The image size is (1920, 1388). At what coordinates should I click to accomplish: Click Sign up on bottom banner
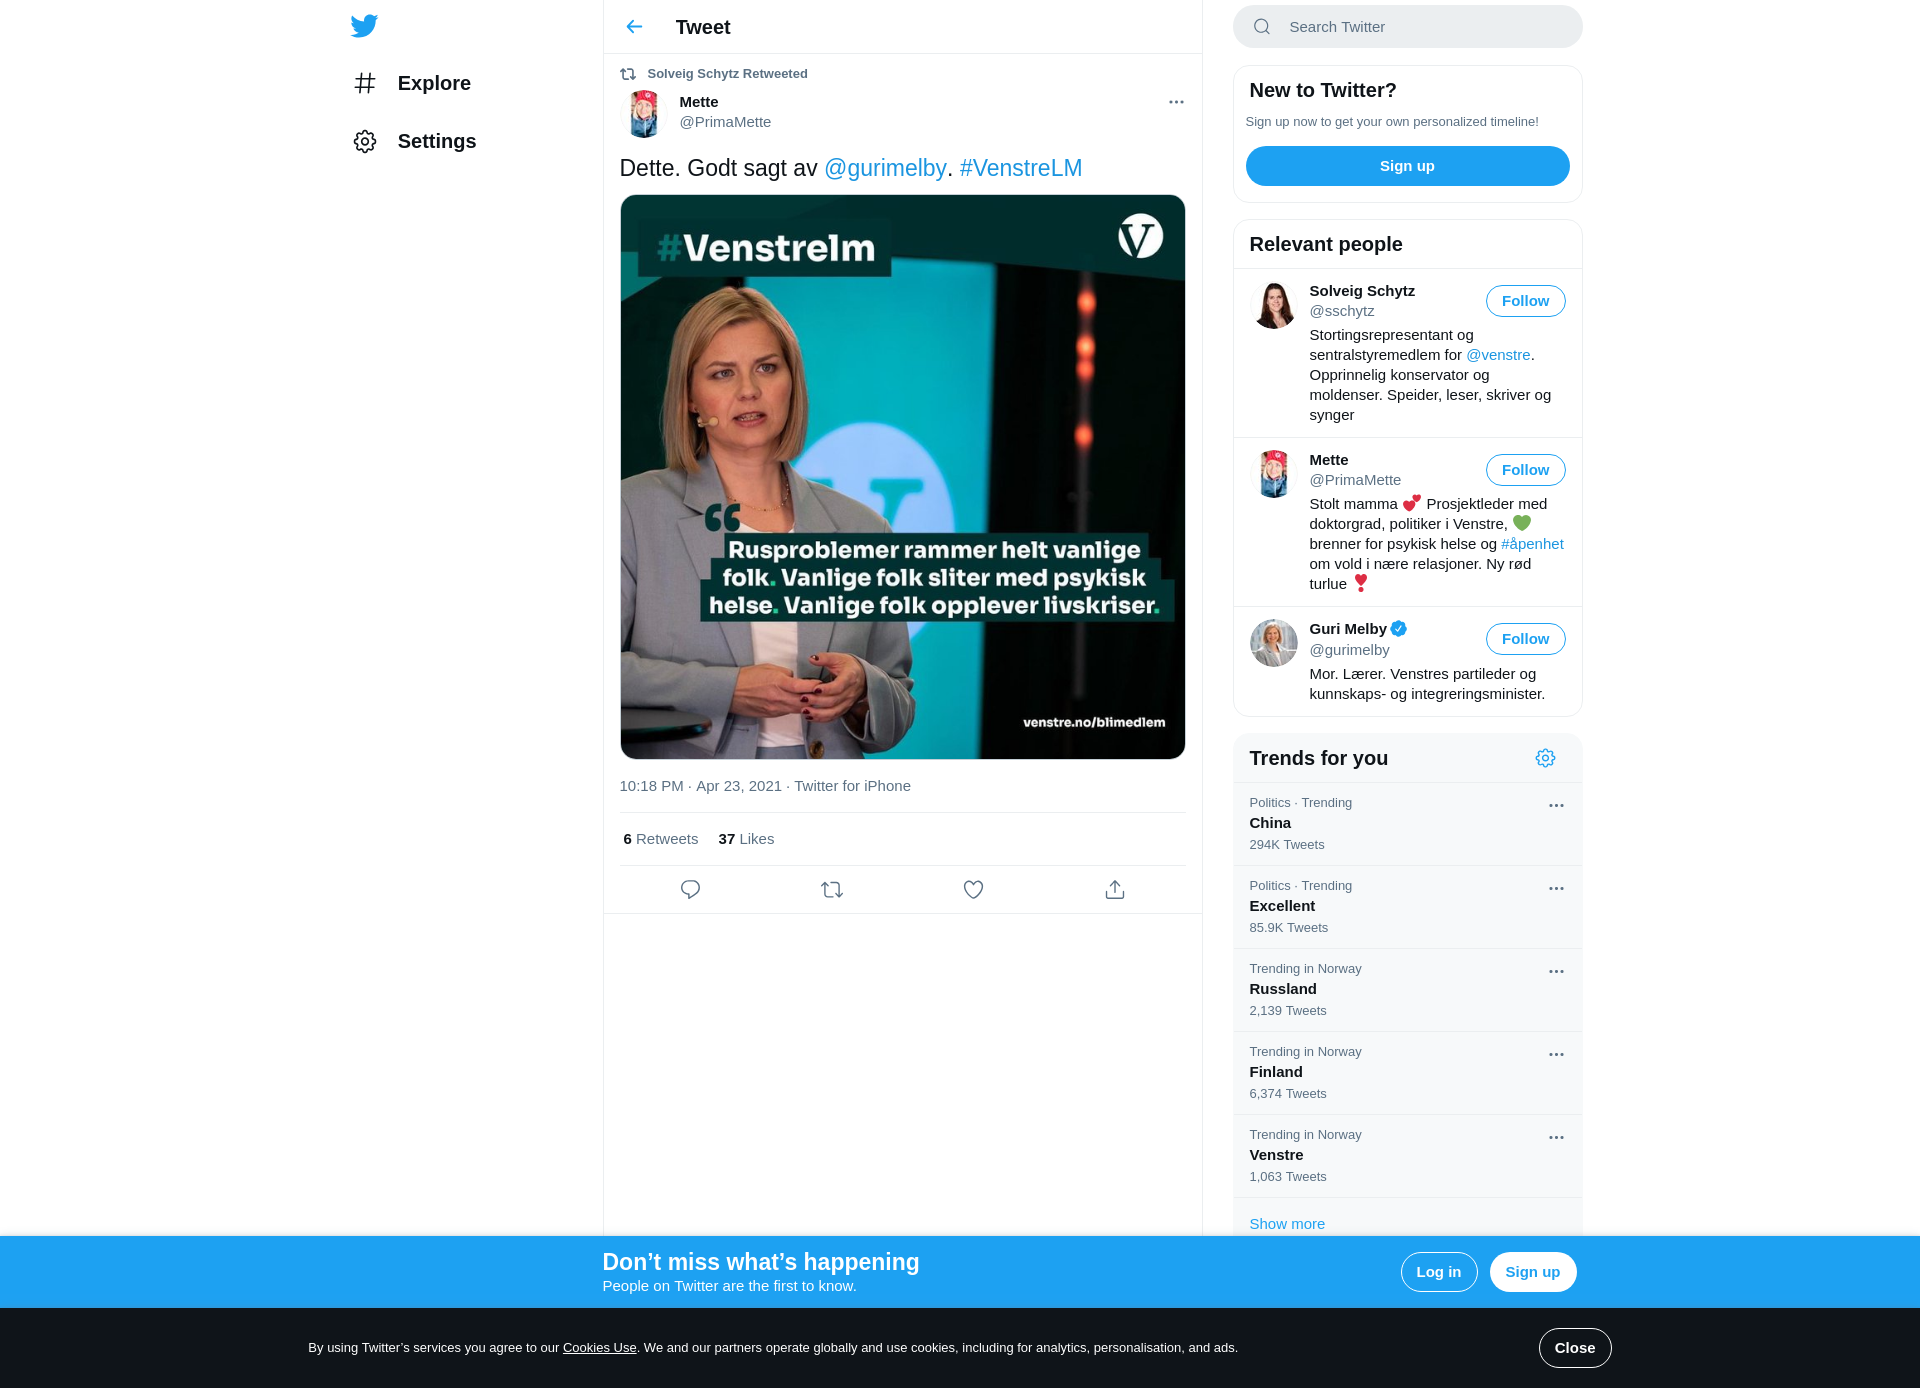pos(1532,1272)
